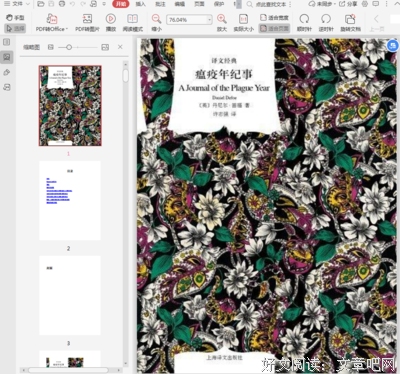Start 播放 slideshow playback

pyautogui.click(x=111, y=23)
